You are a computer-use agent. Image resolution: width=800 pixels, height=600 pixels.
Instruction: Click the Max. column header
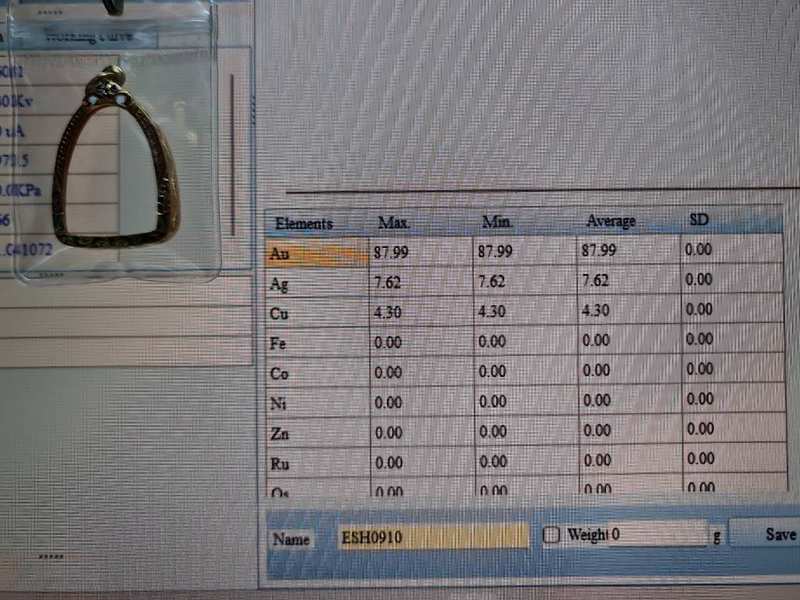[x=394, y=221]
